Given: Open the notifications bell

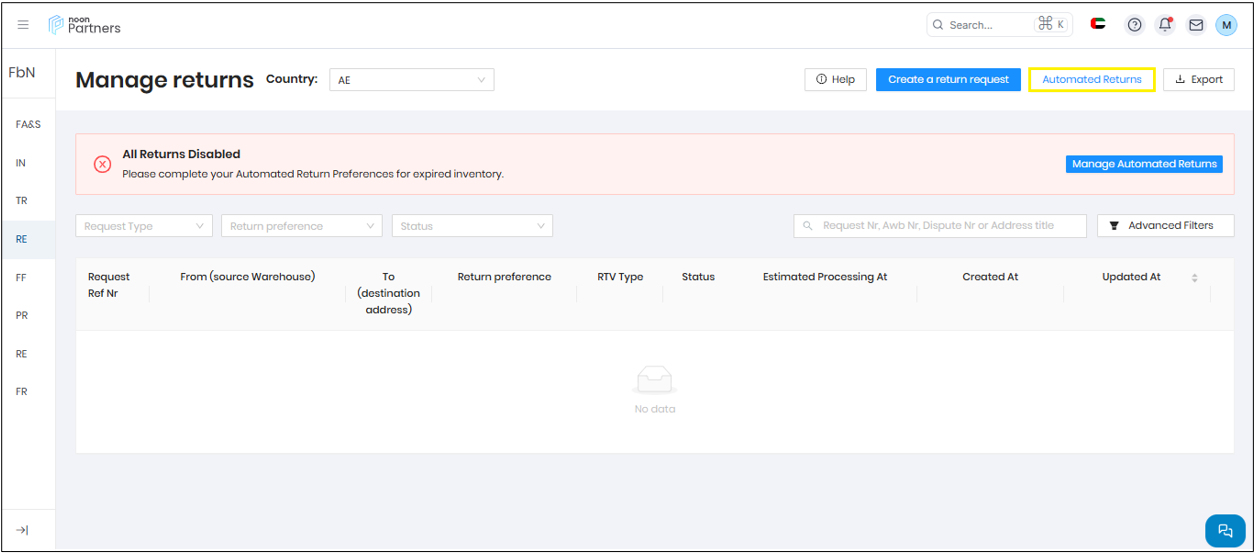Looking at the screenshot, I should [1165, 25].
